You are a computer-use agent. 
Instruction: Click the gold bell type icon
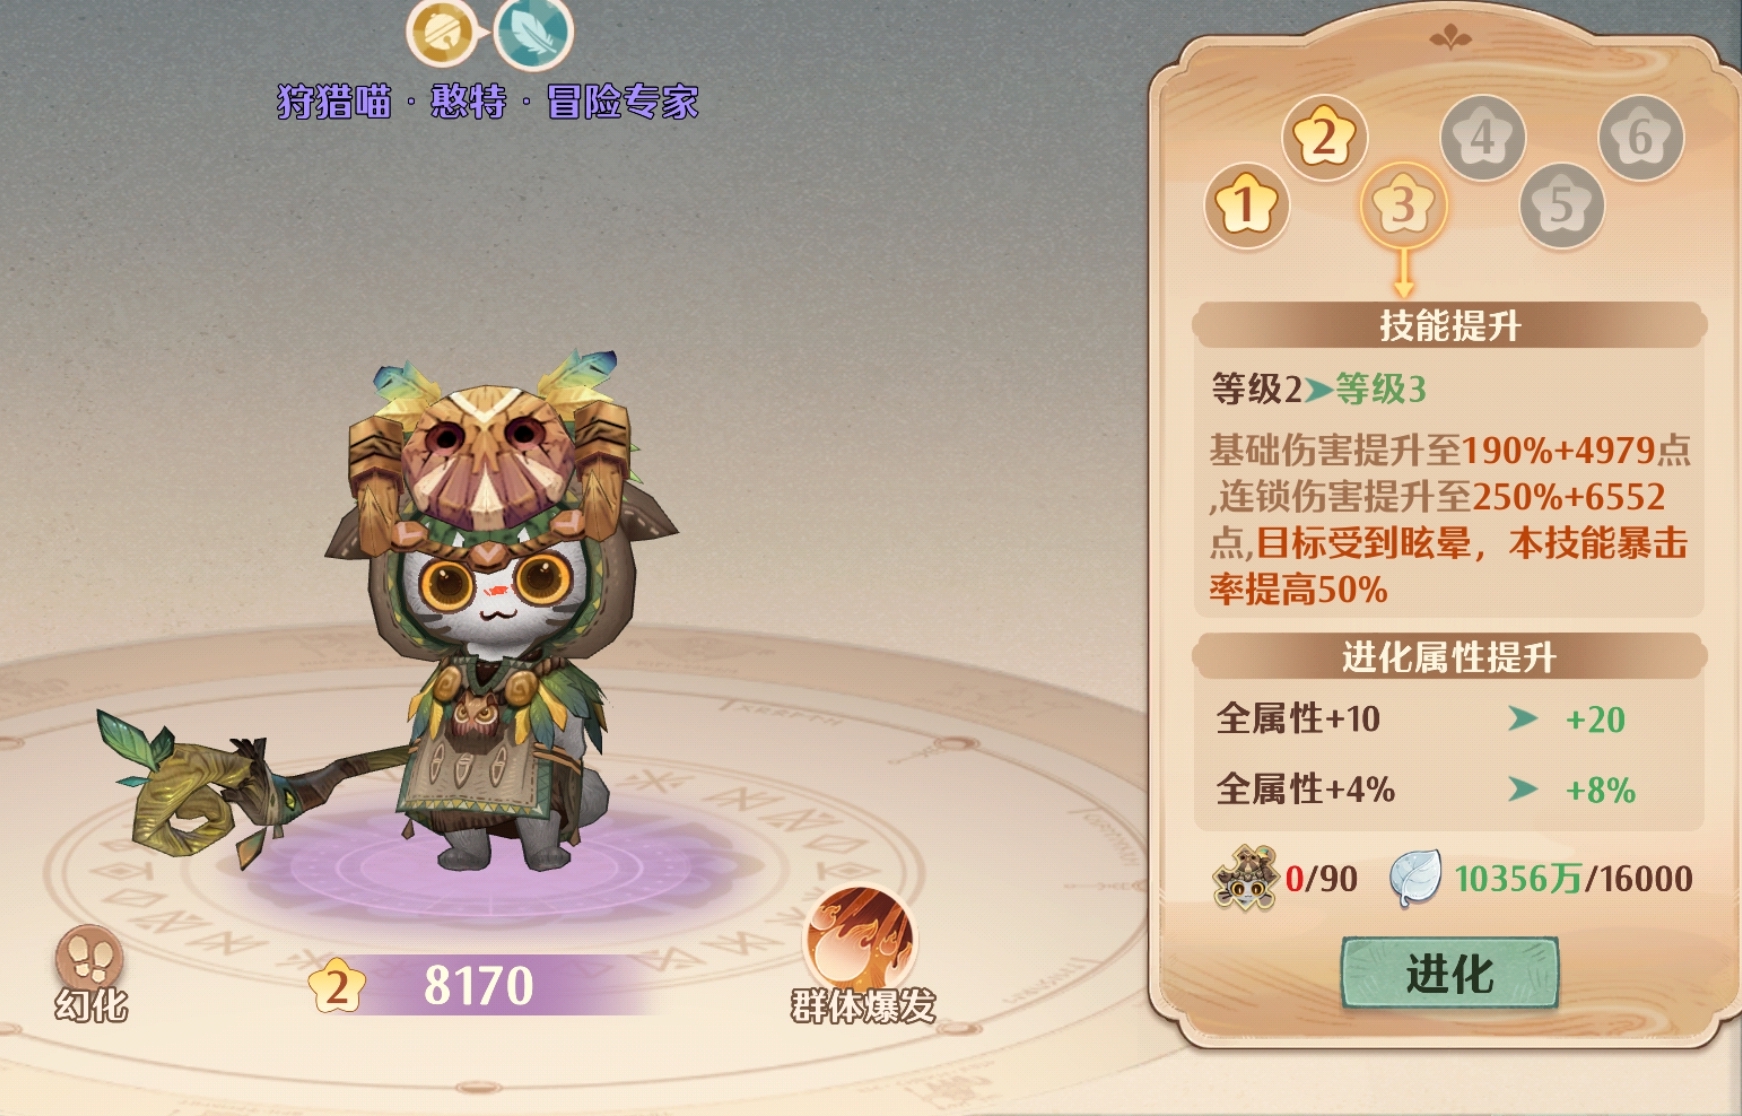click(x=440, y=32)
